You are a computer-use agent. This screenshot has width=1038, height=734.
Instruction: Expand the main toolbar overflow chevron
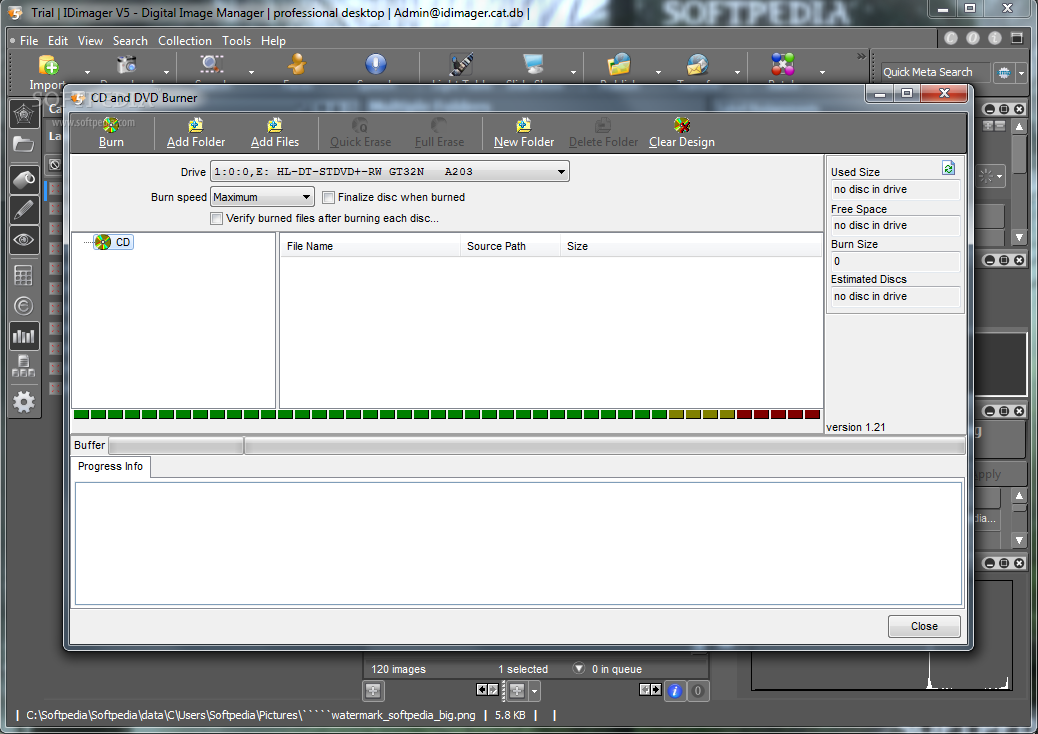pyautogui.click(x=861, y=57)
